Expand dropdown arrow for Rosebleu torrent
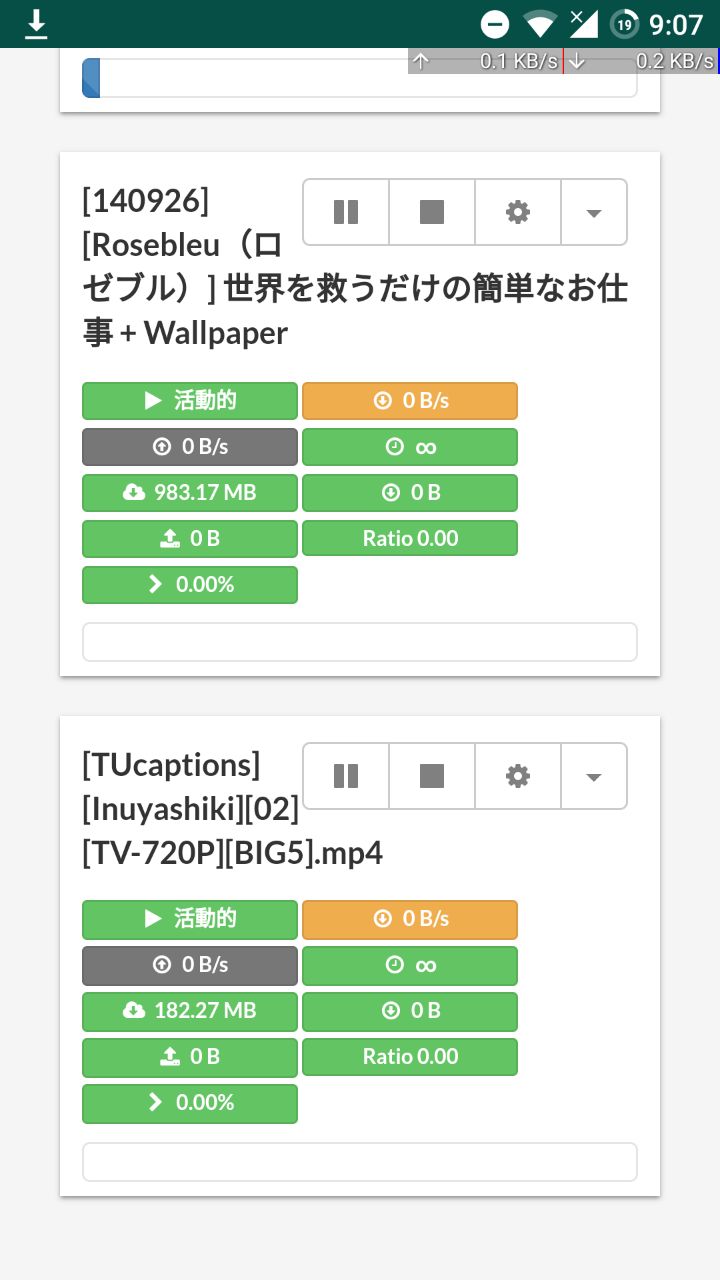This screenshot has height=1280, width=720. pos(594,212)
